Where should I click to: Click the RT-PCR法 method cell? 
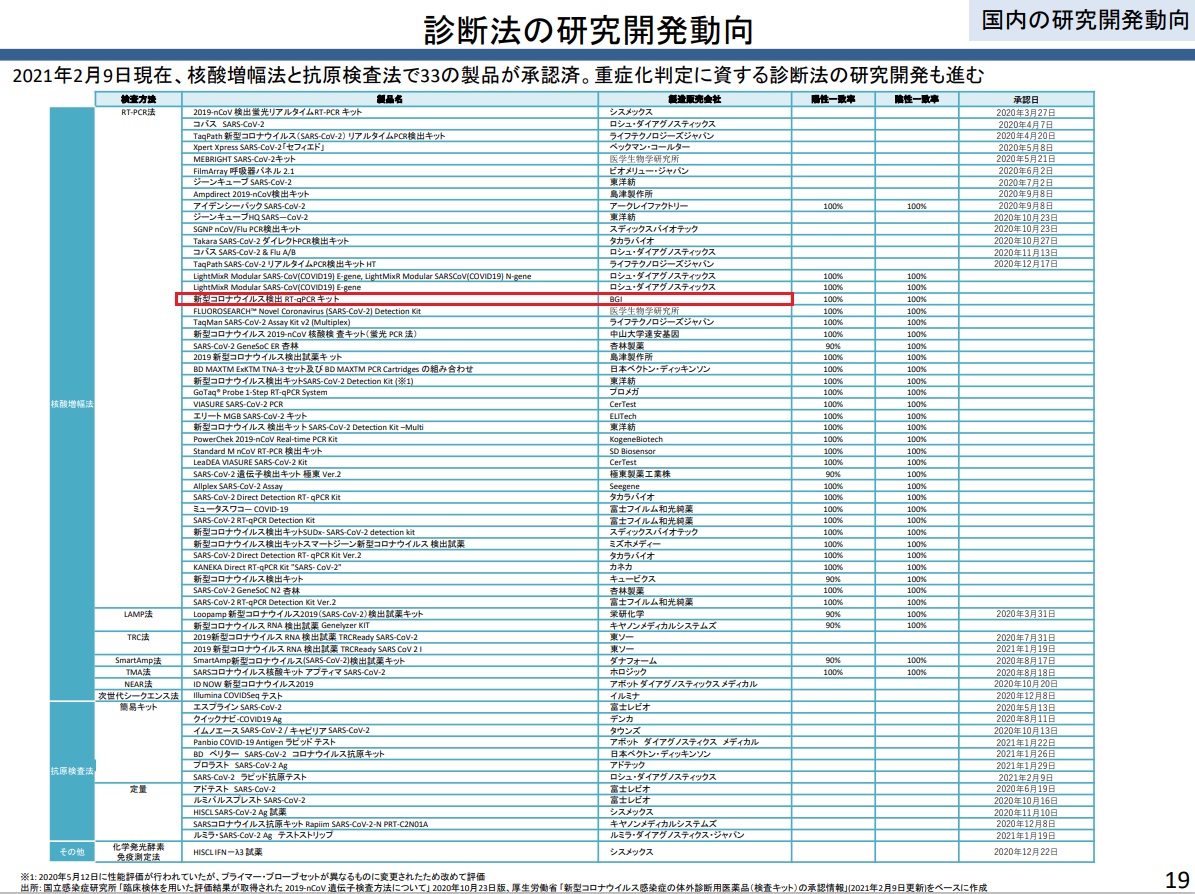coord(138,112)
